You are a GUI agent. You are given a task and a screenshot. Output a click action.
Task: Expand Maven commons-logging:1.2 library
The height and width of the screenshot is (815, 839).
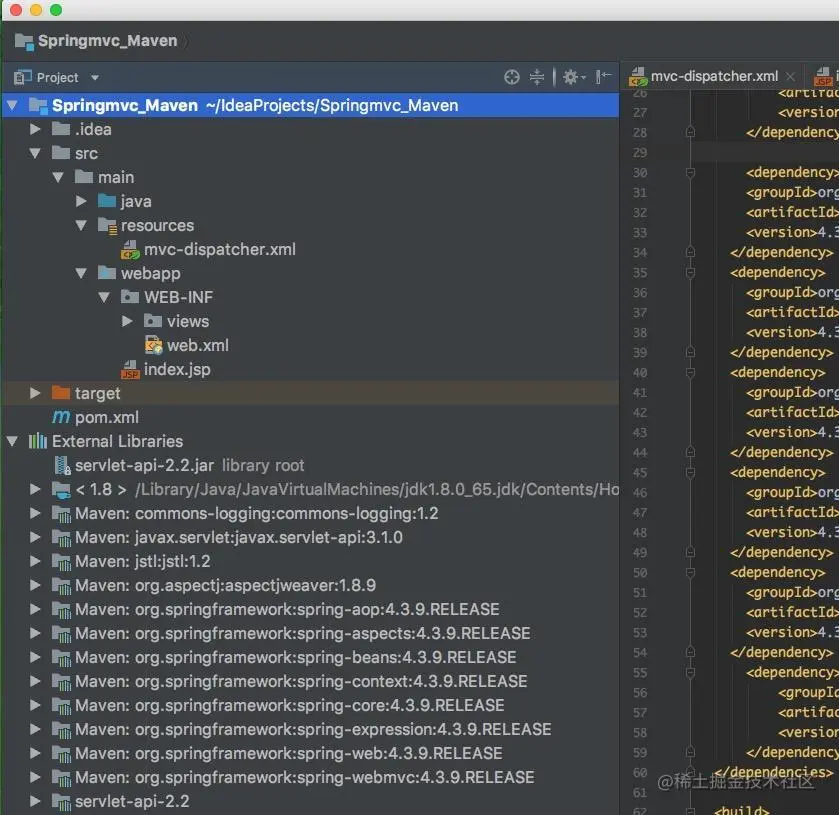point(35,513)
